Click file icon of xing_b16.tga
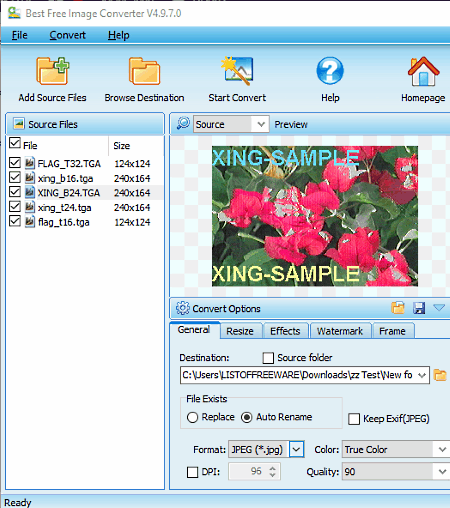The image size is (450, 508). 30,178
